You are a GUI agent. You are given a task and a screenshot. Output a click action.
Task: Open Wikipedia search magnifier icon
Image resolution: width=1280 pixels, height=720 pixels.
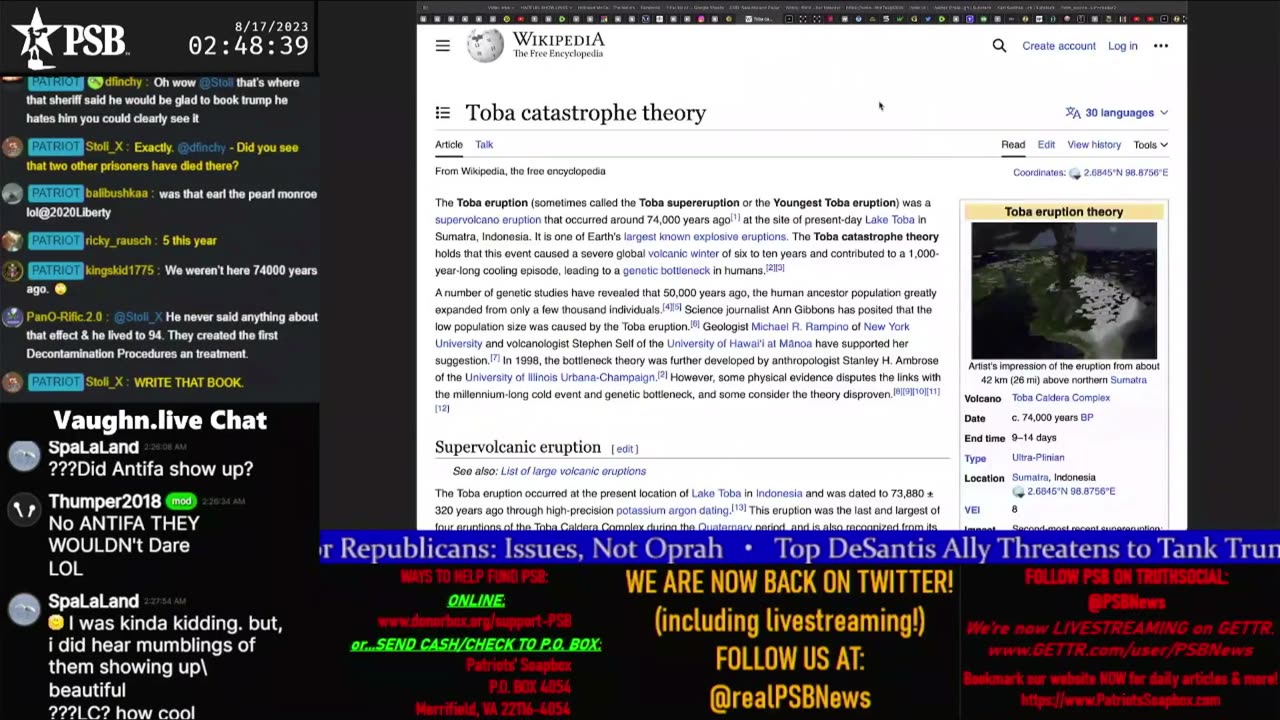tap(999, 46)
